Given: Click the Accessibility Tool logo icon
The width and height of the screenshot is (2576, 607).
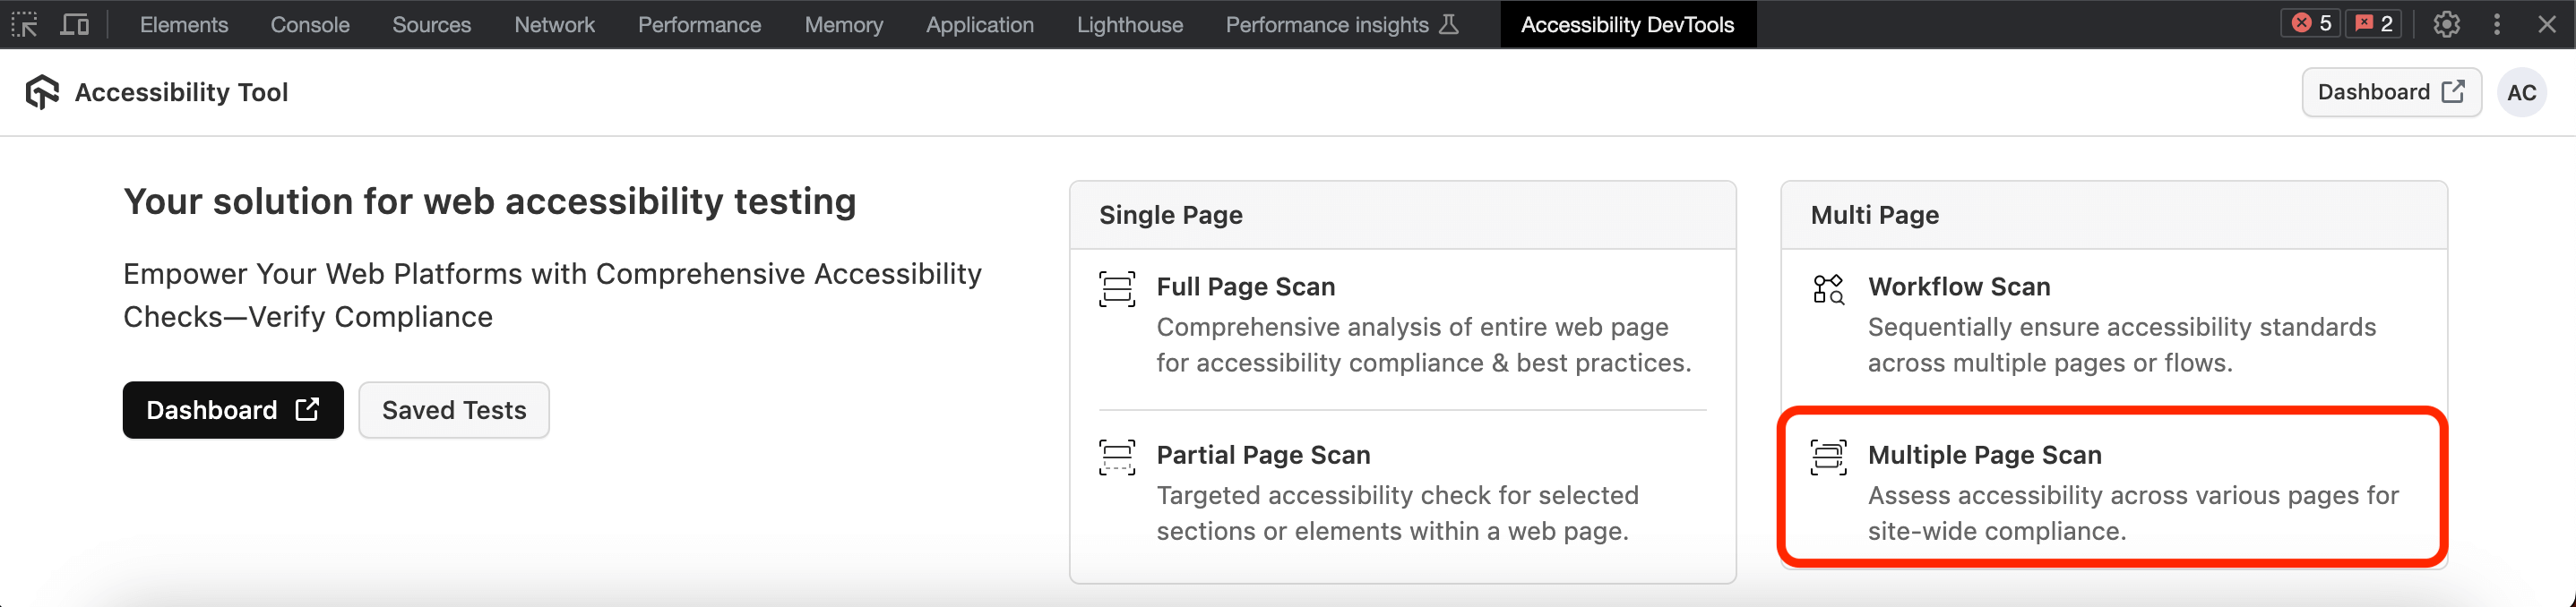Looking at the screenshot, I should [42, 92].
